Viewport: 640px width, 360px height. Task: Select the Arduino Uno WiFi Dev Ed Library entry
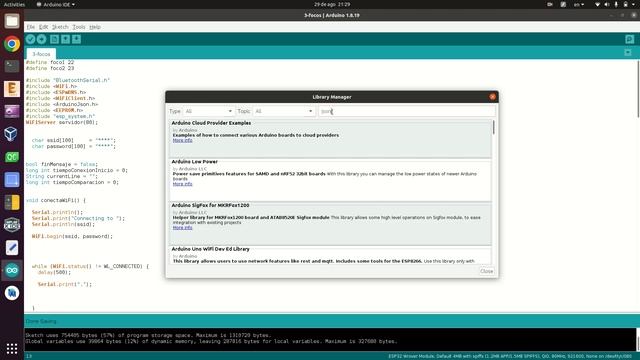click(x=331, y=255)
